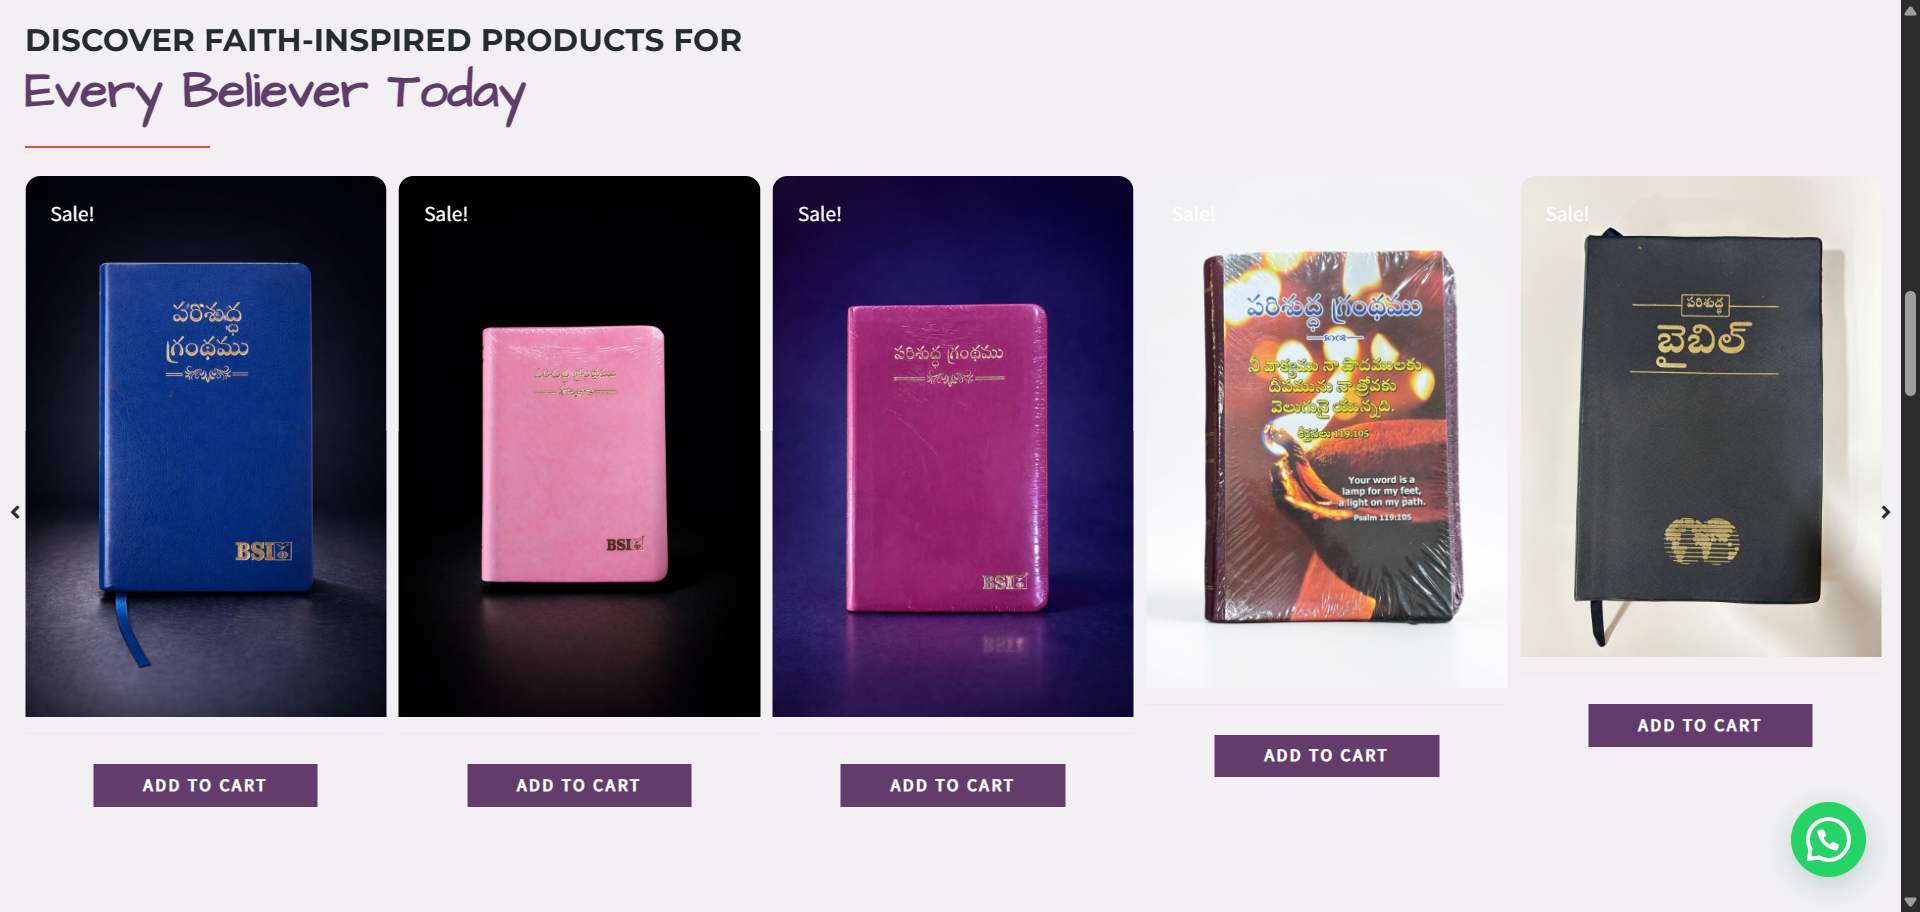Open the magenta Bible product image
Screen dimensions: 1920x912
click(952, 446)
